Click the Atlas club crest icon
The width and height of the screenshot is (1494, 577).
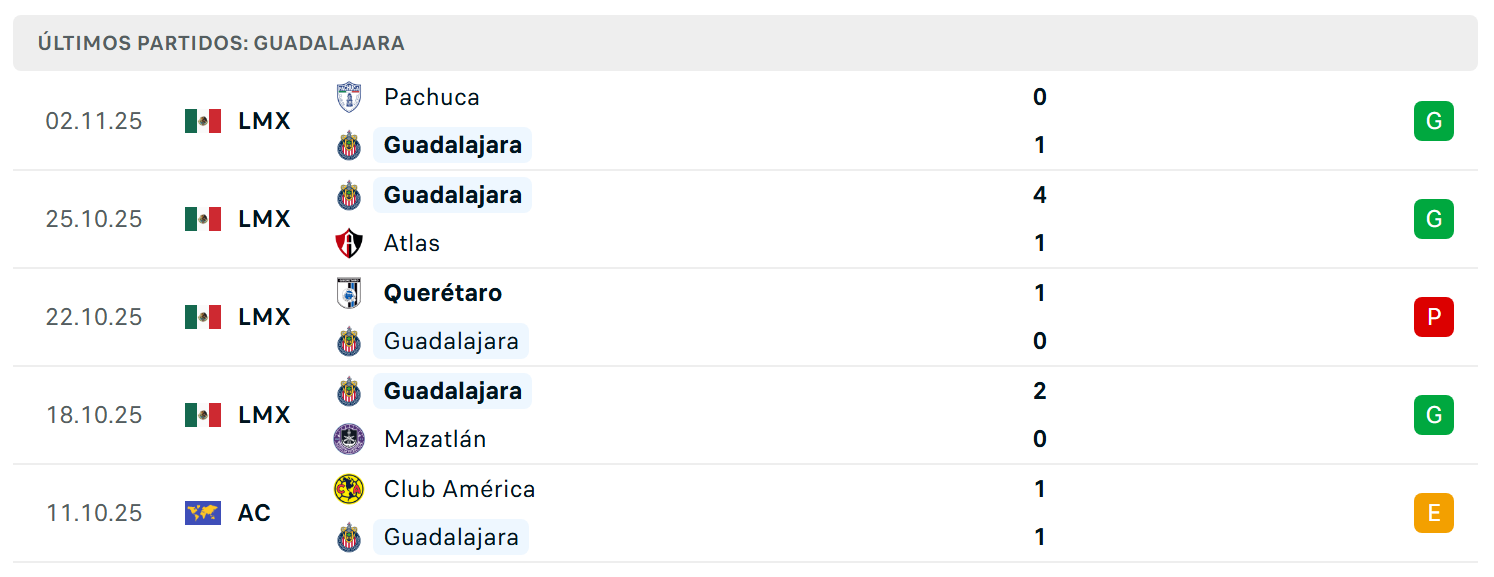coord(348,243)
